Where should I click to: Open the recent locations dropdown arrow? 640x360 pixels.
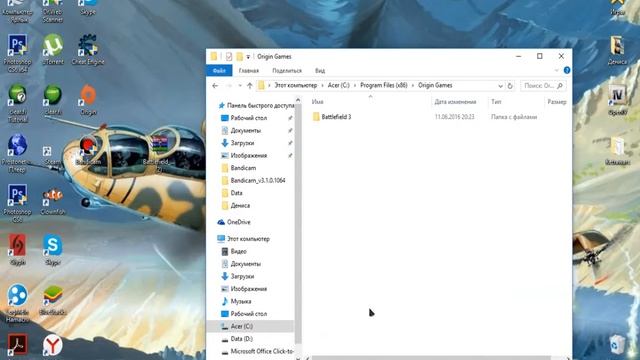[240, 86]
